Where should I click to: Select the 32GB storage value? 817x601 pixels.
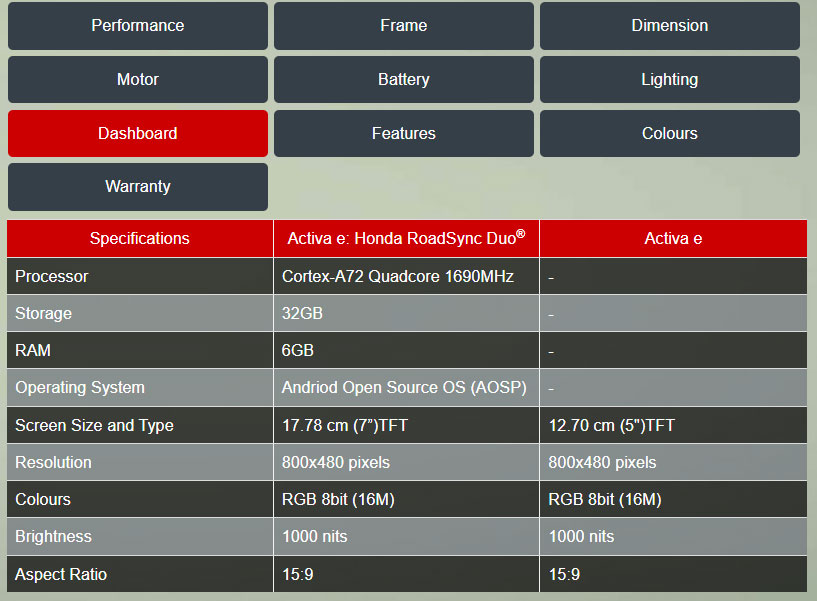click(302, 314)
